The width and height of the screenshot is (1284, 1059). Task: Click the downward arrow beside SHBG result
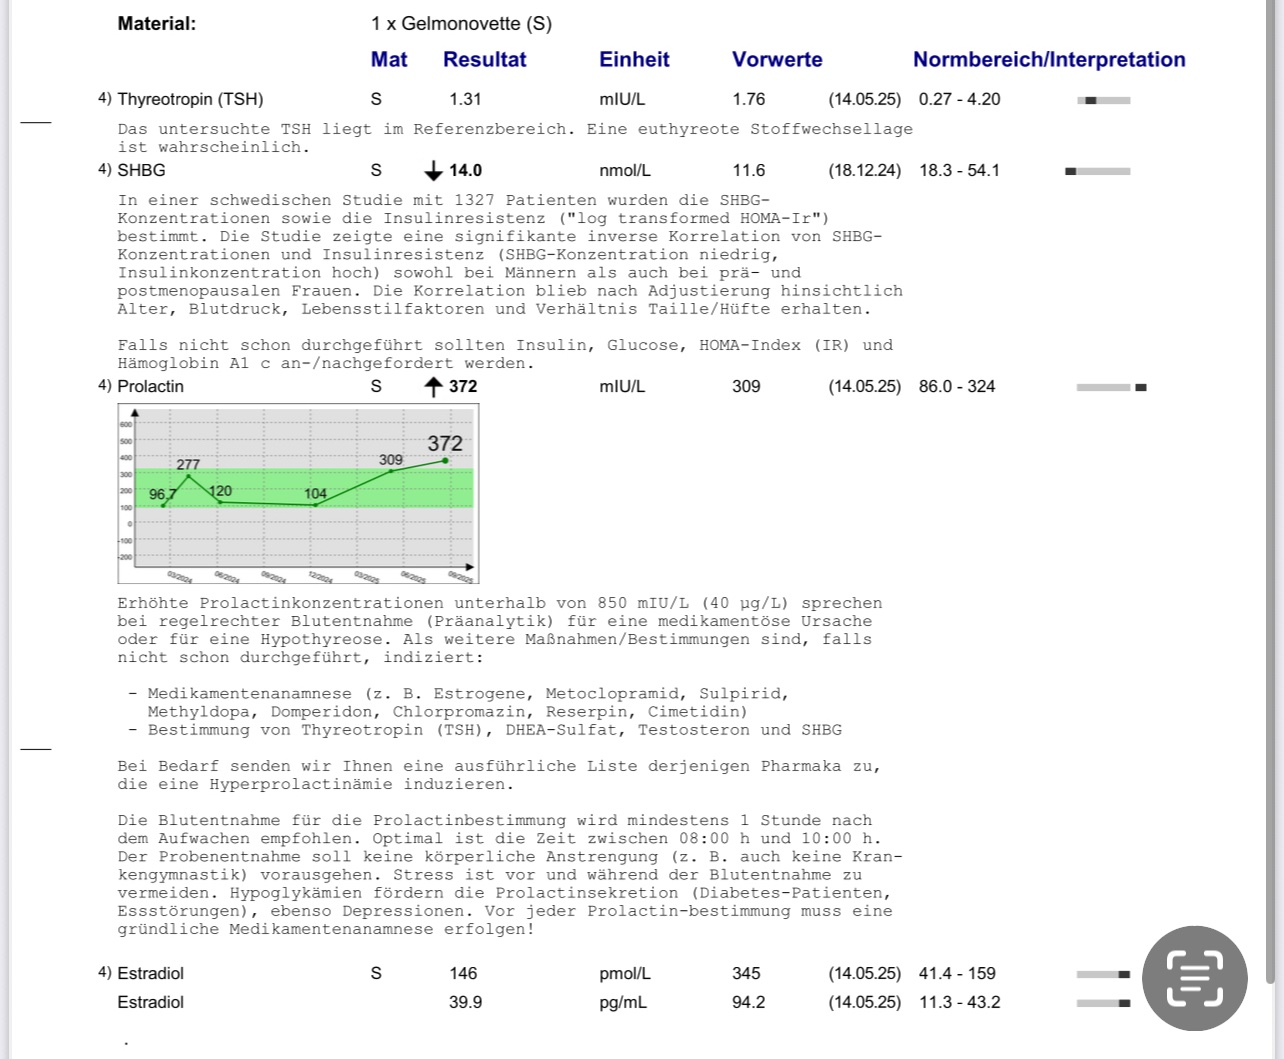[433, 171]
